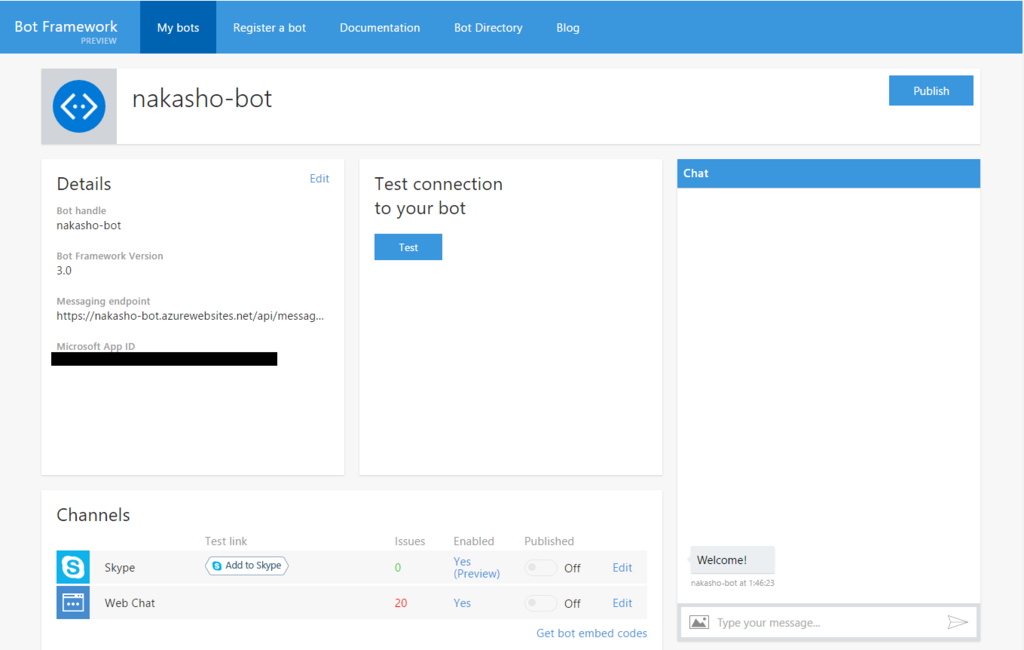This screenshot has height=650, width=1024.
Task: Click the Skype issues count 0
Action: click(x=398, y=568)
